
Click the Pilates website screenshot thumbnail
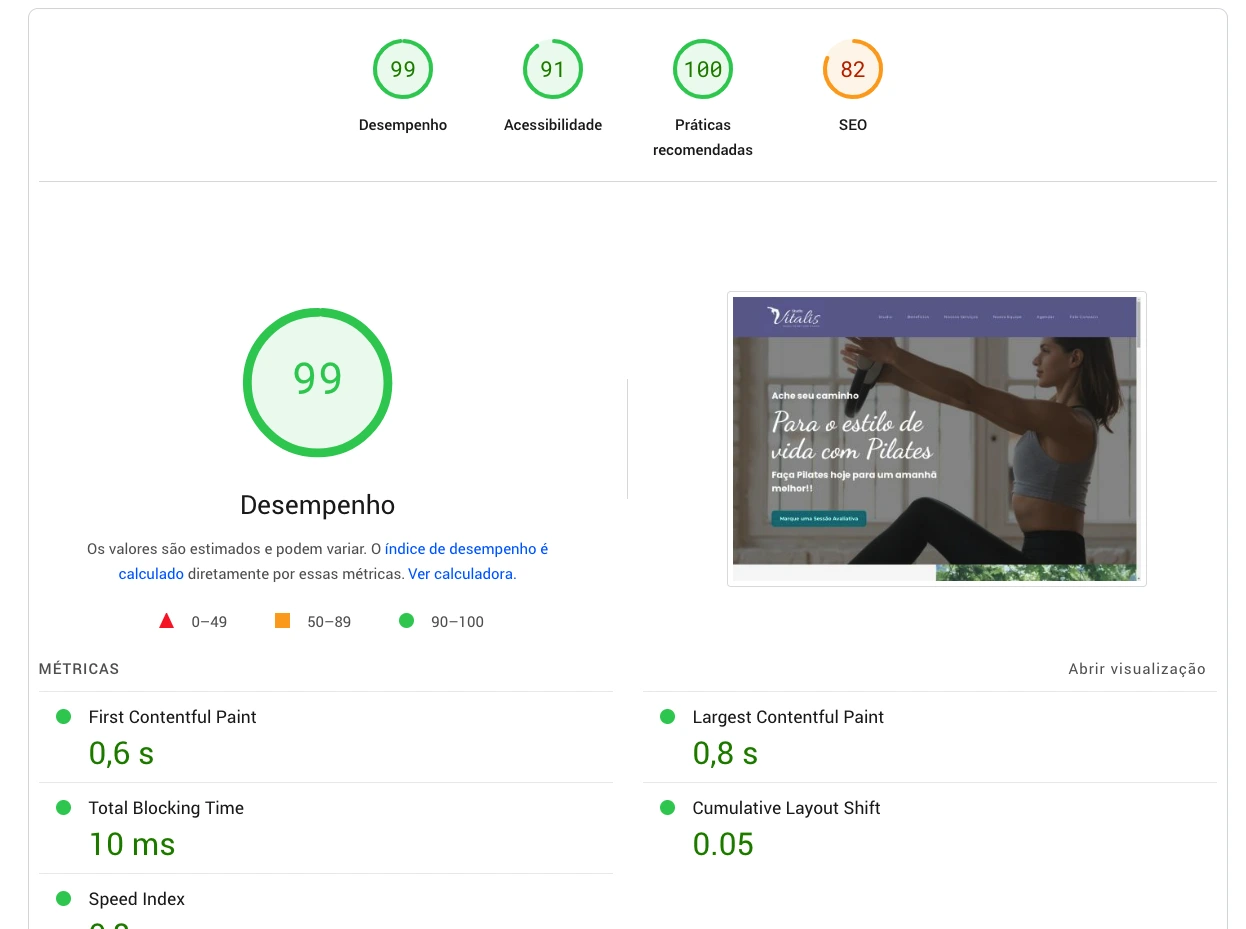936,438
